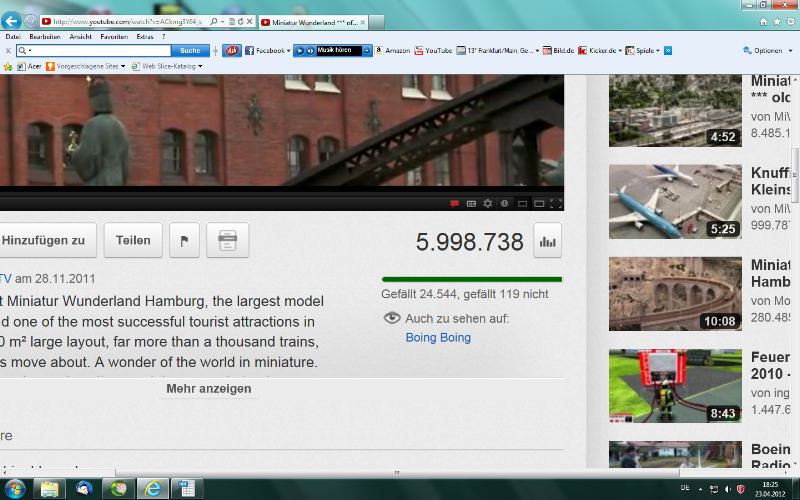
Task: Click the Watch Later clock icon
Action: (505, 204)
